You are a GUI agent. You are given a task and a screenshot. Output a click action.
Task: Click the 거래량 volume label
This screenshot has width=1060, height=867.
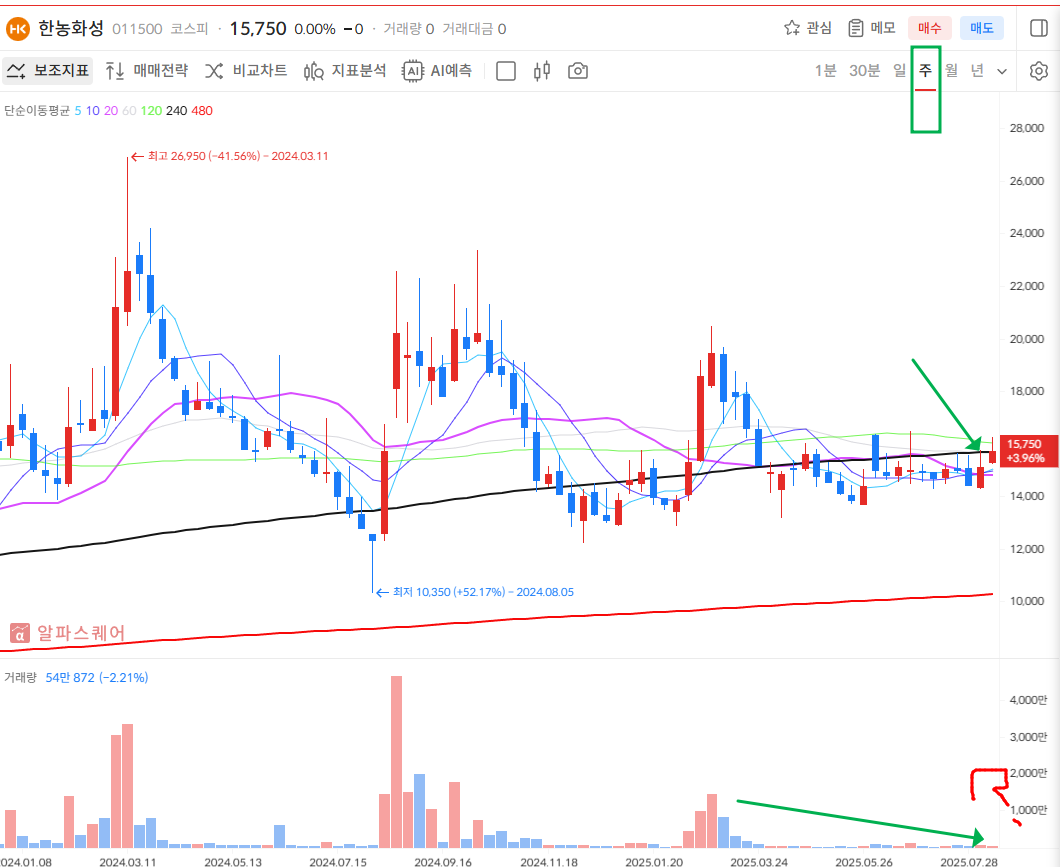click(x=20, y=677)
